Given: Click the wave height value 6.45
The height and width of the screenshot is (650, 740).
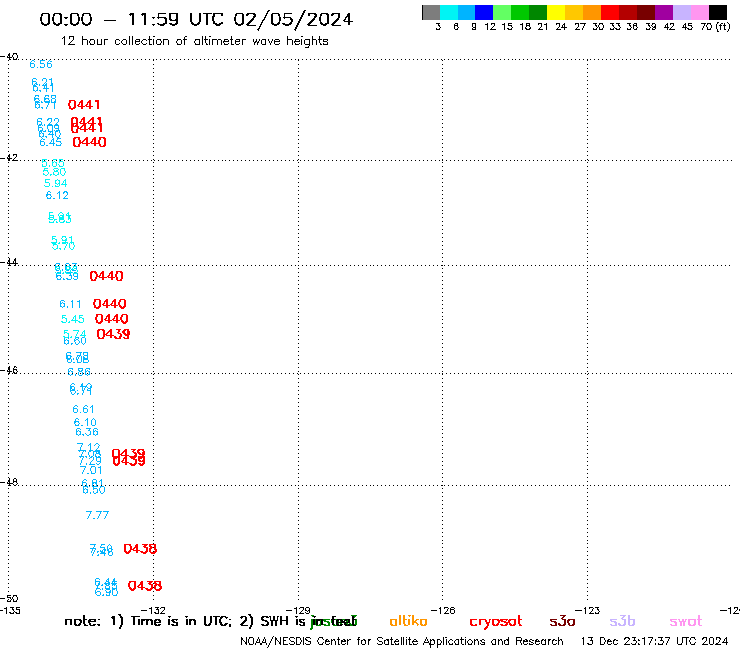Looking at the screenshot, I should click(x=50, y=143).
